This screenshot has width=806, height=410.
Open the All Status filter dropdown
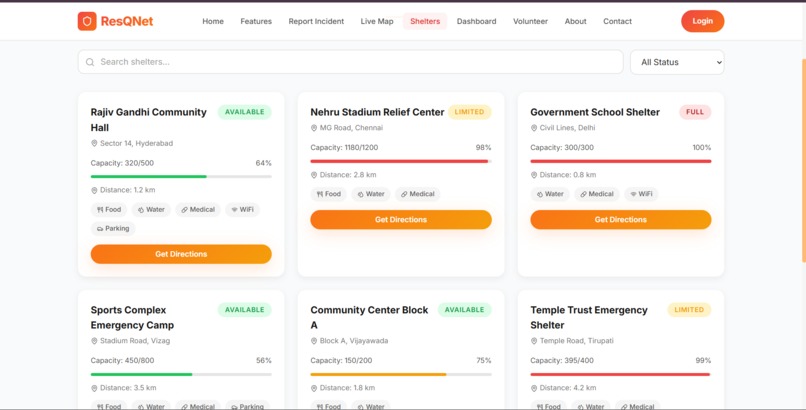(677, 62)
